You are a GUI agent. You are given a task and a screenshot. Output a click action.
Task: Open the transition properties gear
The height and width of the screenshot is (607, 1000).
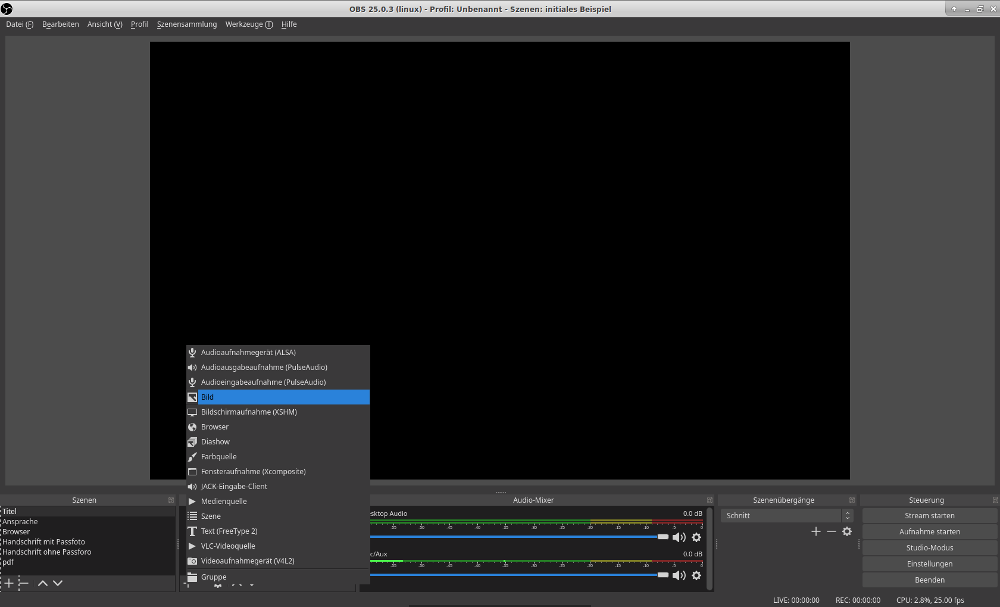tap(847, 531)
